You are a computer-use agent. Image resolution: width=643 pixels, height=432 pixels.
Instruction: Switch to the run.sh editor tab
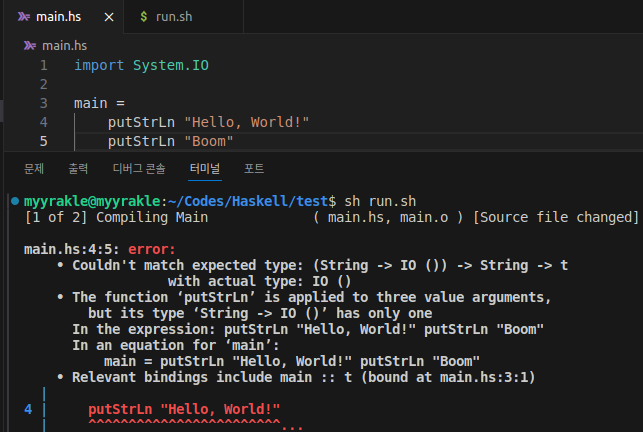(x=170, y=17)
